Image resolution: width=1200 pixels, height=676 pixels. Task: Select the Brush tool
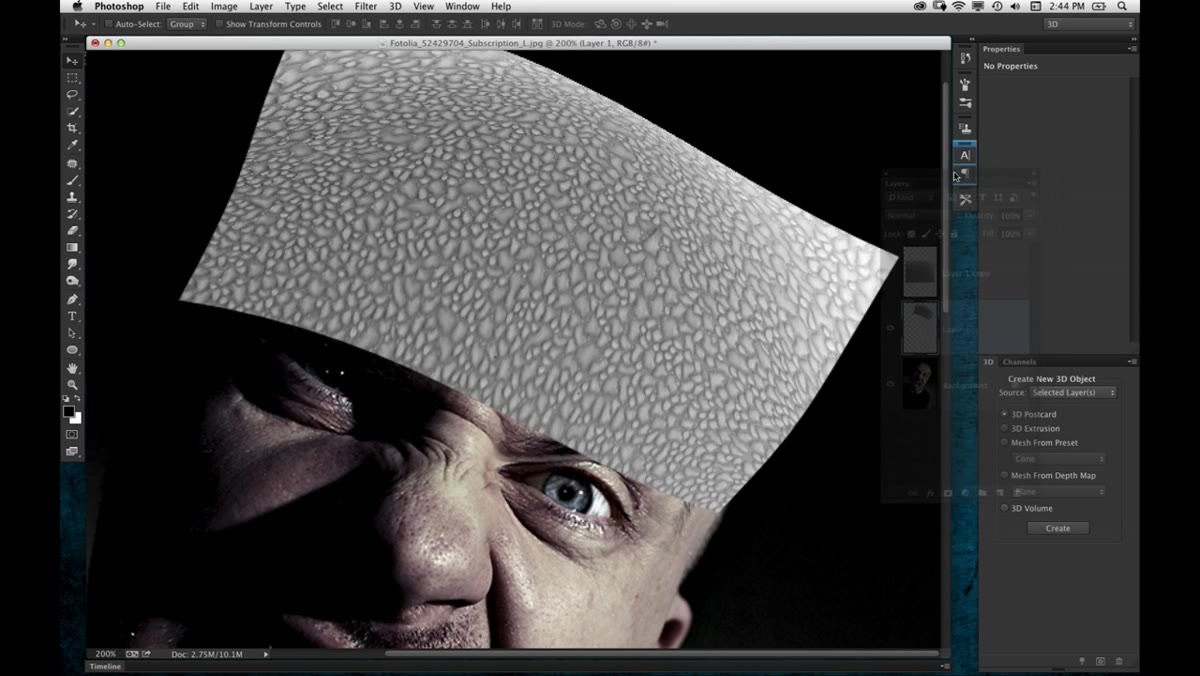(72, 180)
